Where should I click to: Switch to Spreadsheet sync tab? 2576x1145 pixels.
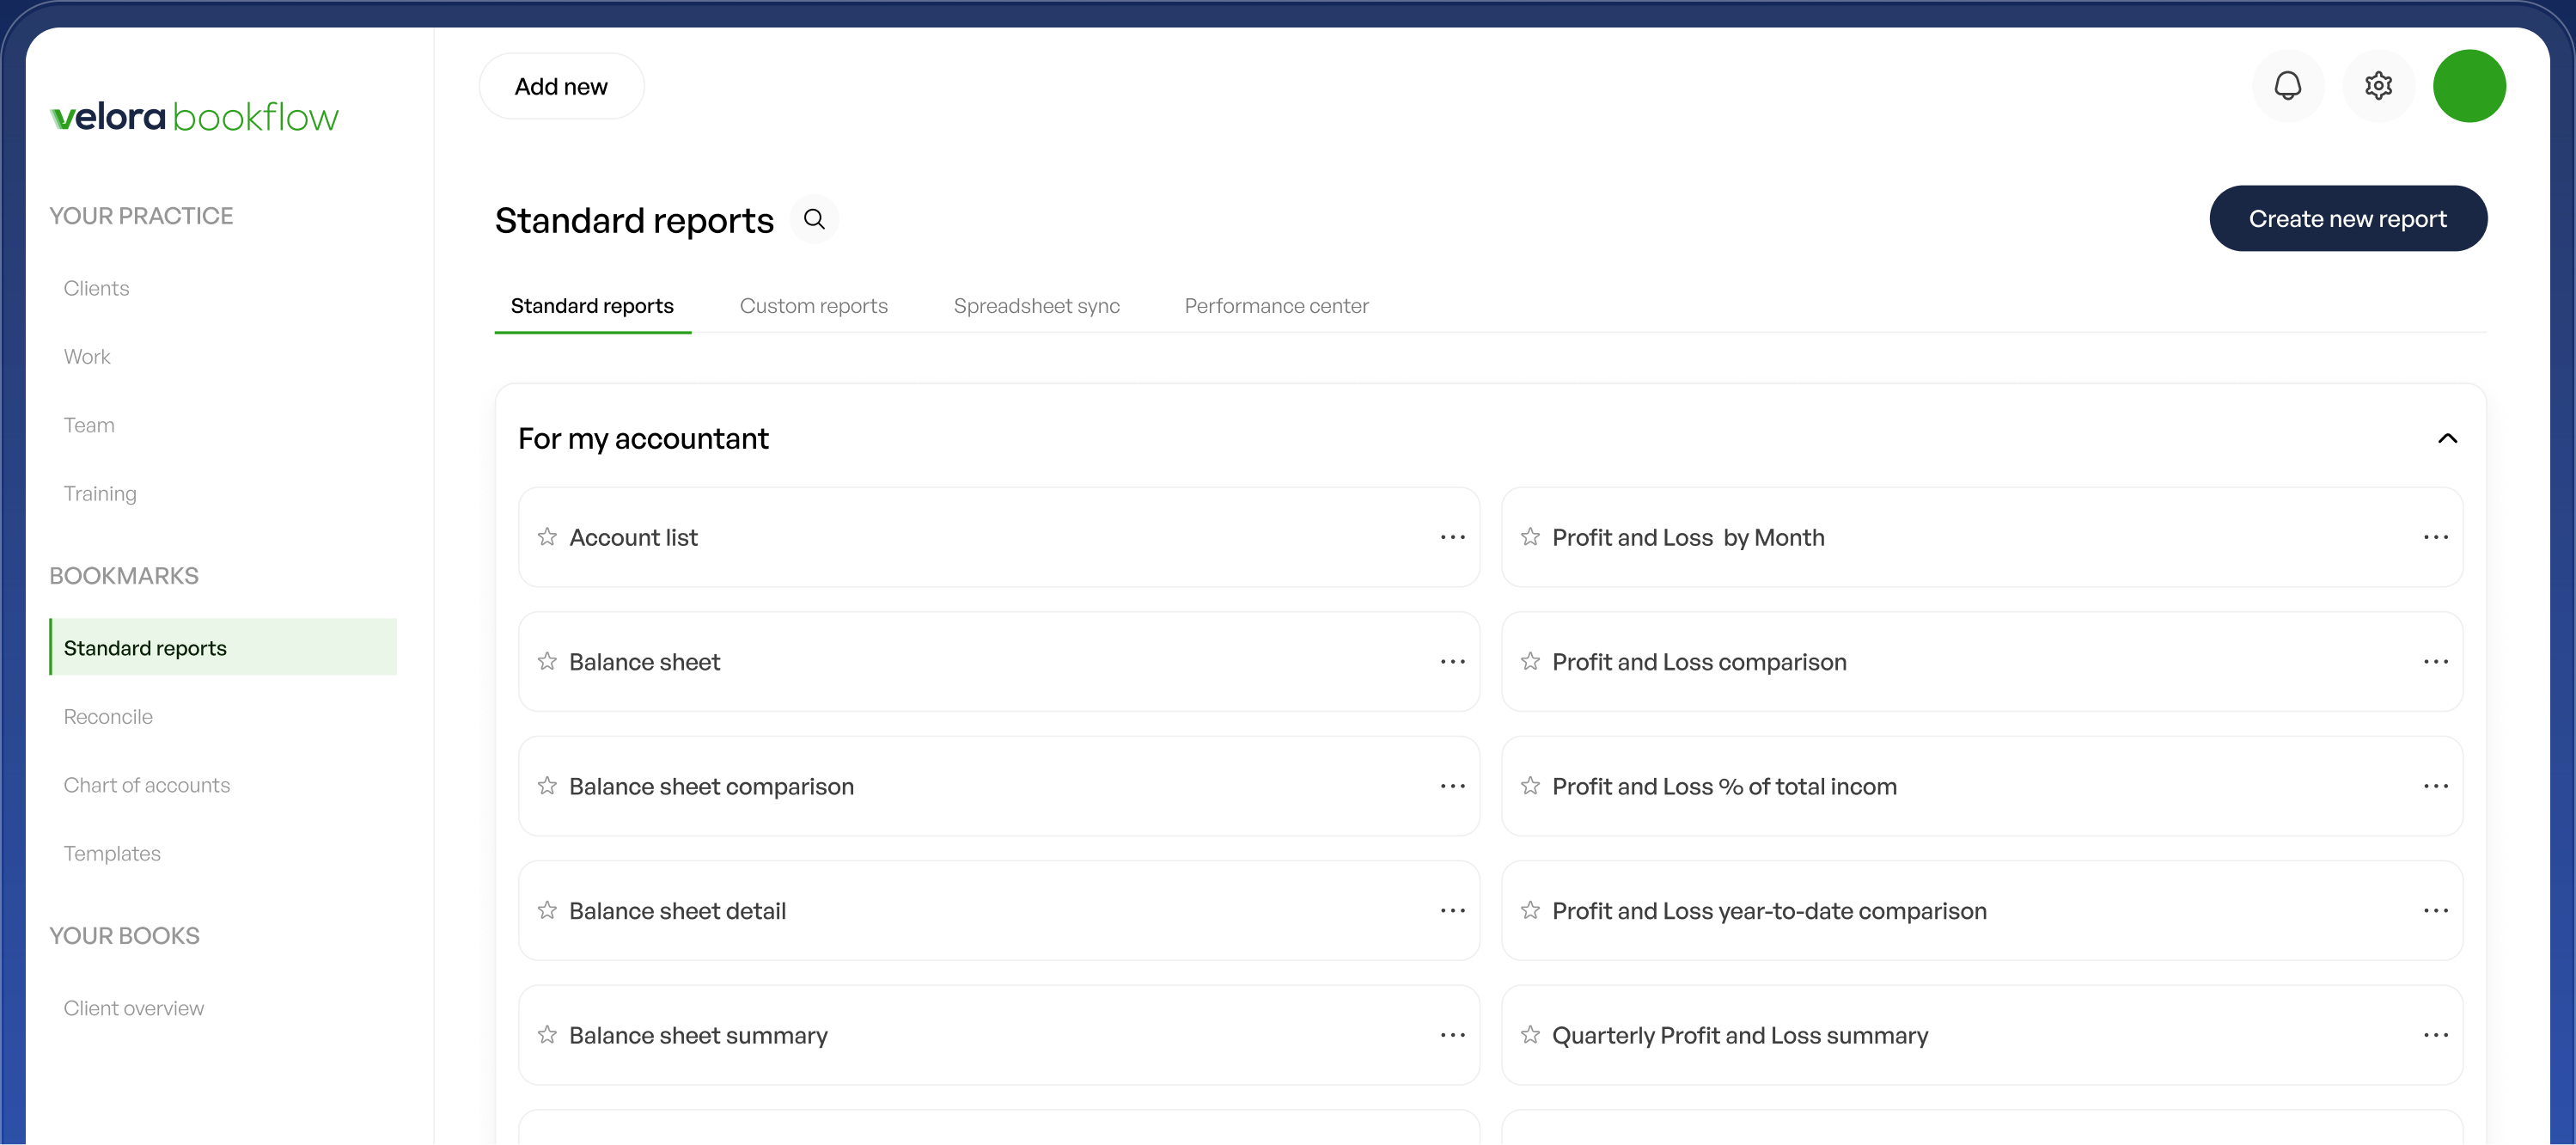tap(1036, 306)
